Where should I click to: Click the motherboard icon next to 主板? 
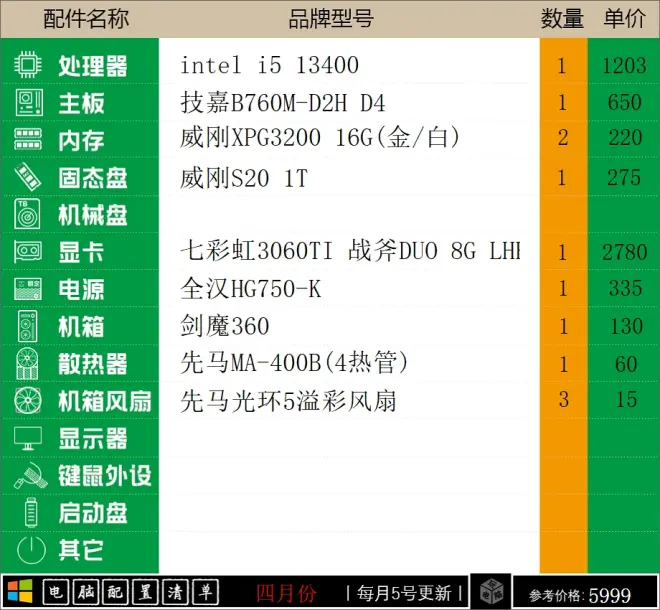click(27, 103)
